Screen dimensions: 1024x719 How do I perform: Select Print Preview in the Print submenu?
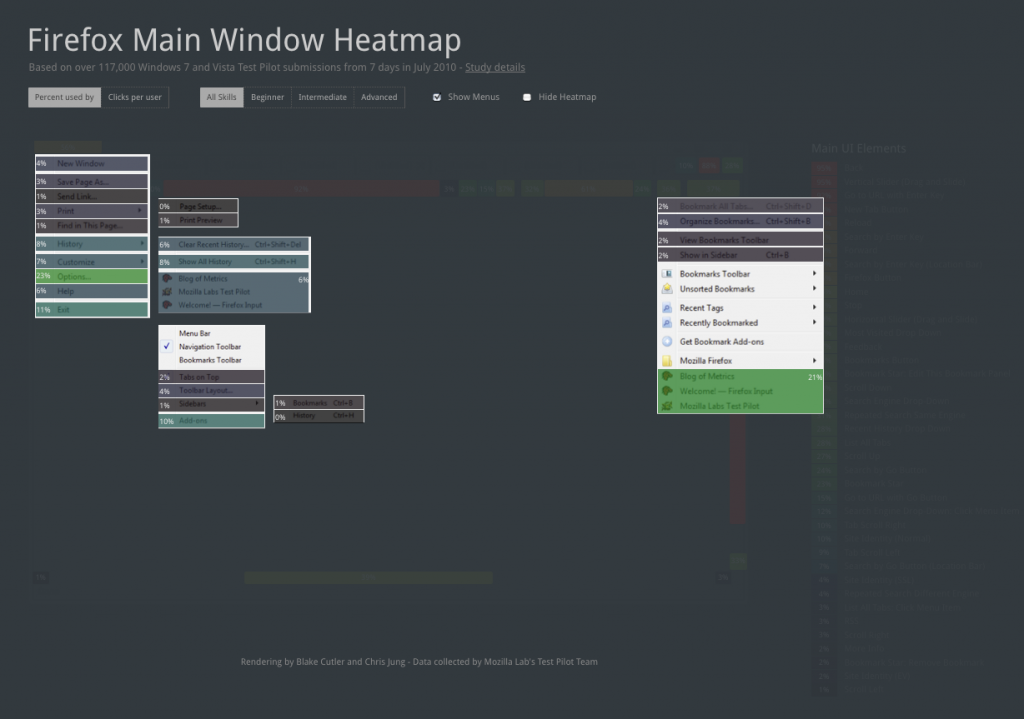pos(199,221)
